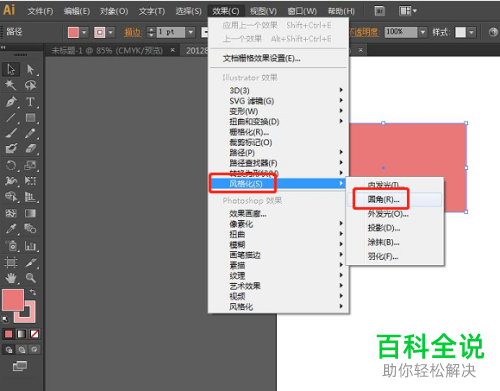Screen dimensions: 500x391
Task: Select the Gradient tool
Action: [31, 213]
